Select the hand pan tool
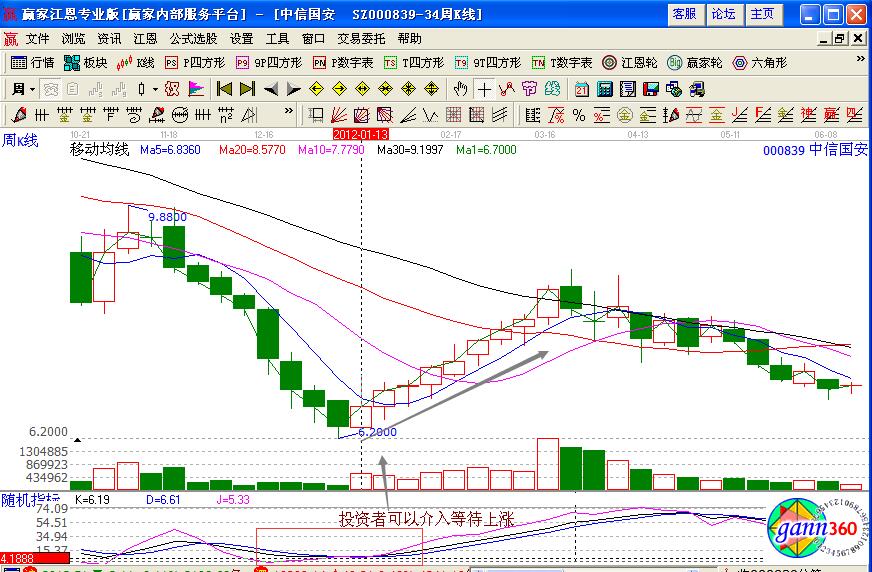872x572 pixels. click(x=460, y=88)
